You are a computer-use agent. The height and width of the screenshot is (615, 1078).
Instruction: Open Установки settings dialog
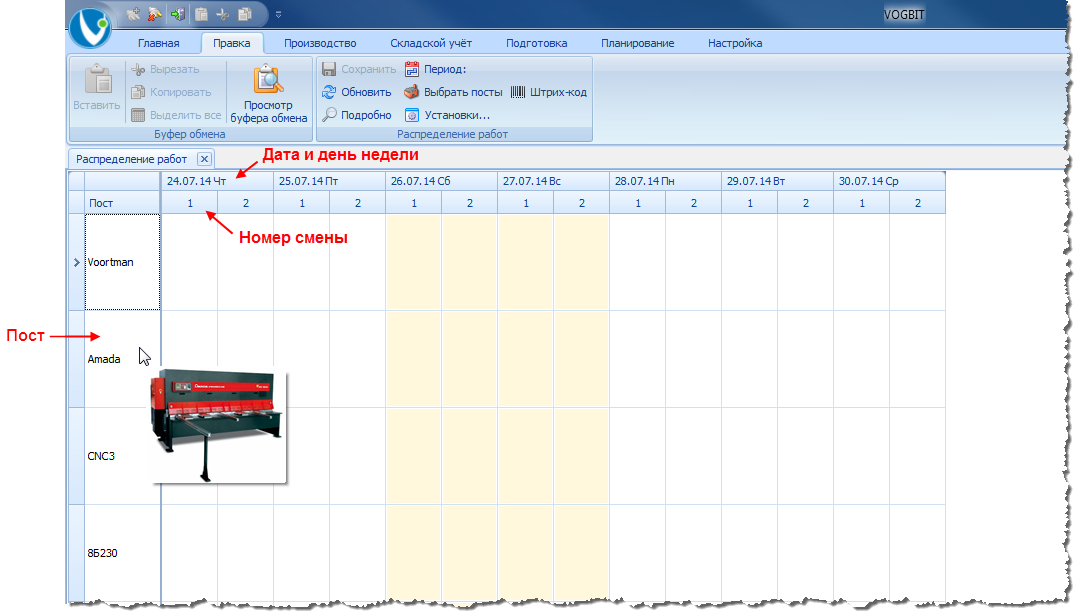[x=447, y=115]
